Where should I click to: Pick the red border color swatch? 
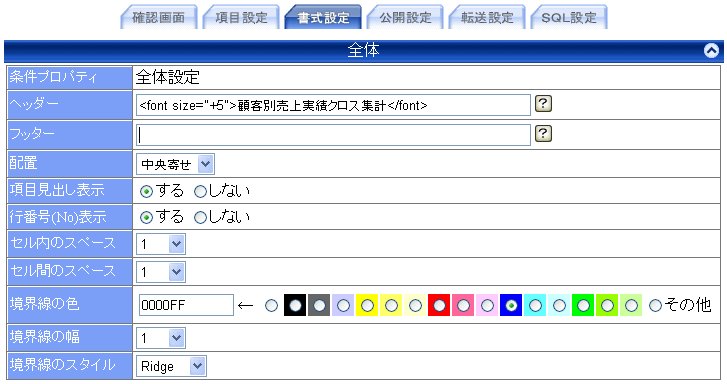click(x=439, y=305)
